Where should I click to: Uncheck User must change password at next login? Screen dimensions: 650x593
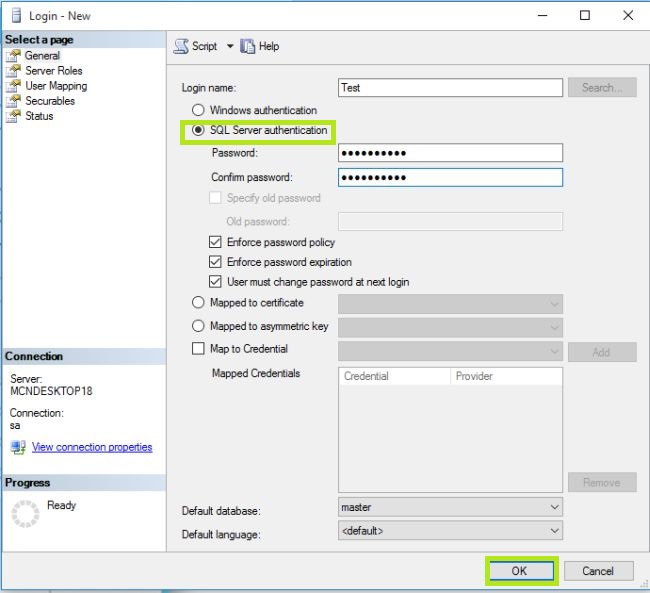[215, 282]
